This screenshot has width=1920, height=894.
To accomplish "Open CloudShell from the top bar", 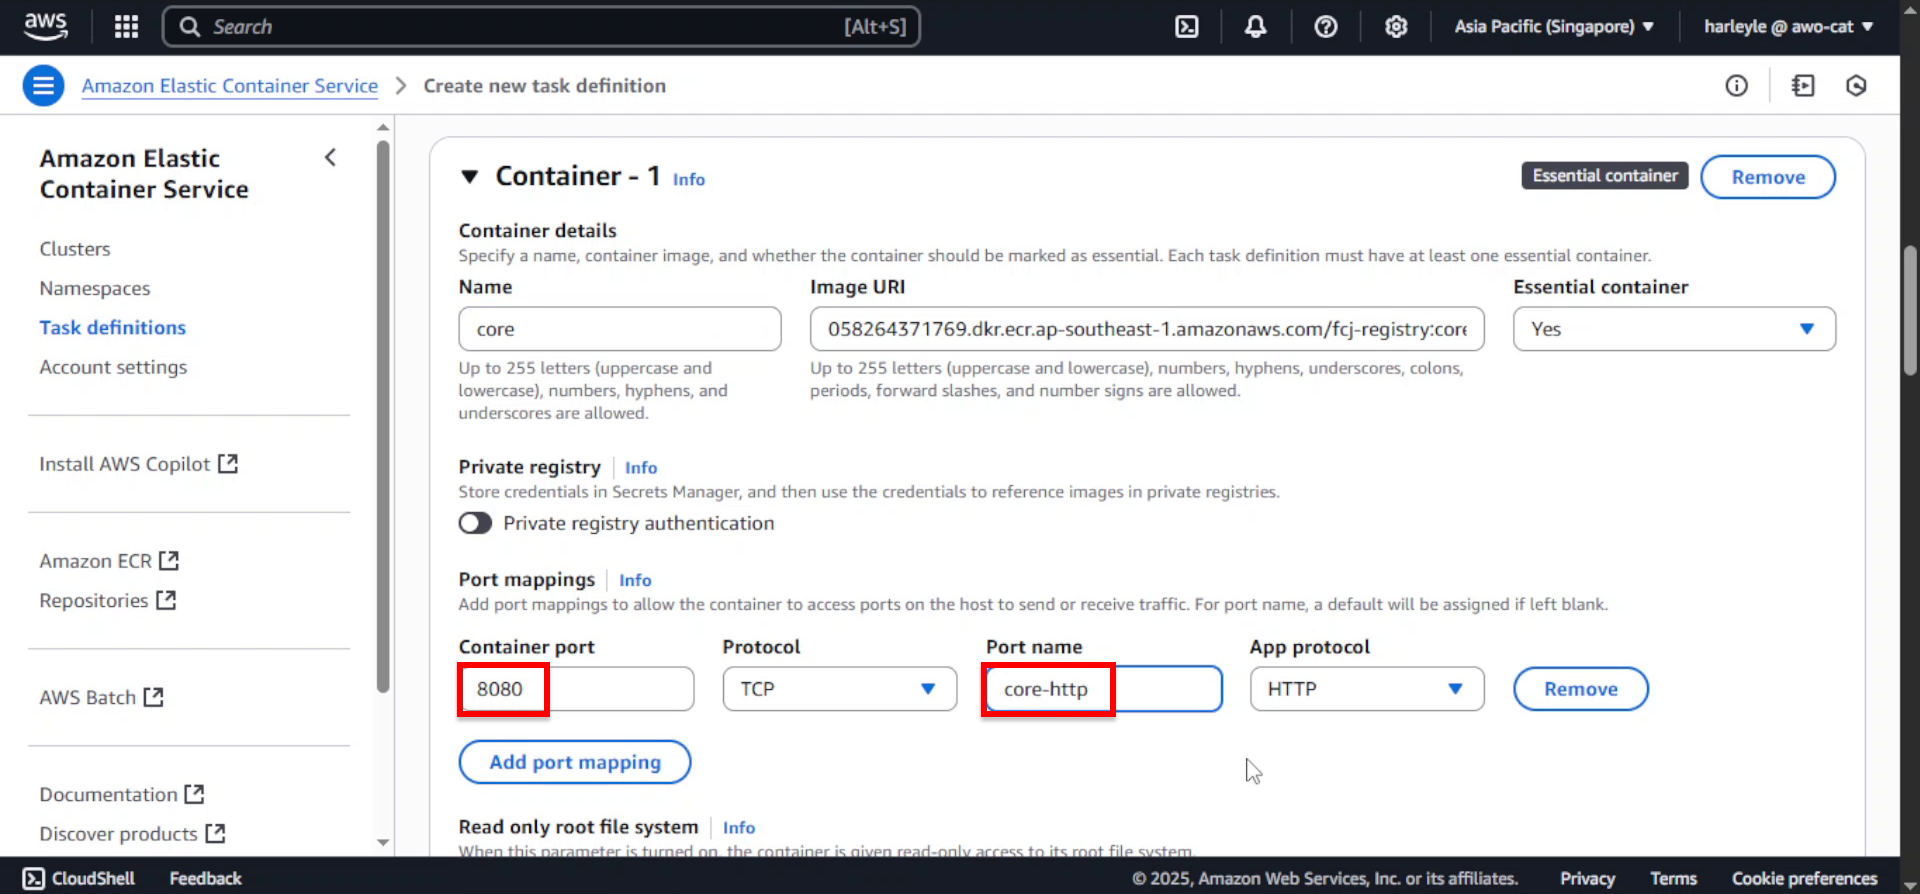I will click(1186, 27).
